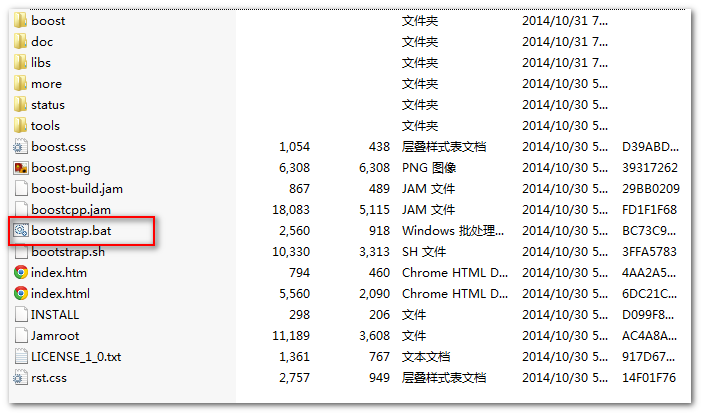Viewport: 701px width, 413px height.
Task: Click the size value 10,330
Action: point(291,252)
